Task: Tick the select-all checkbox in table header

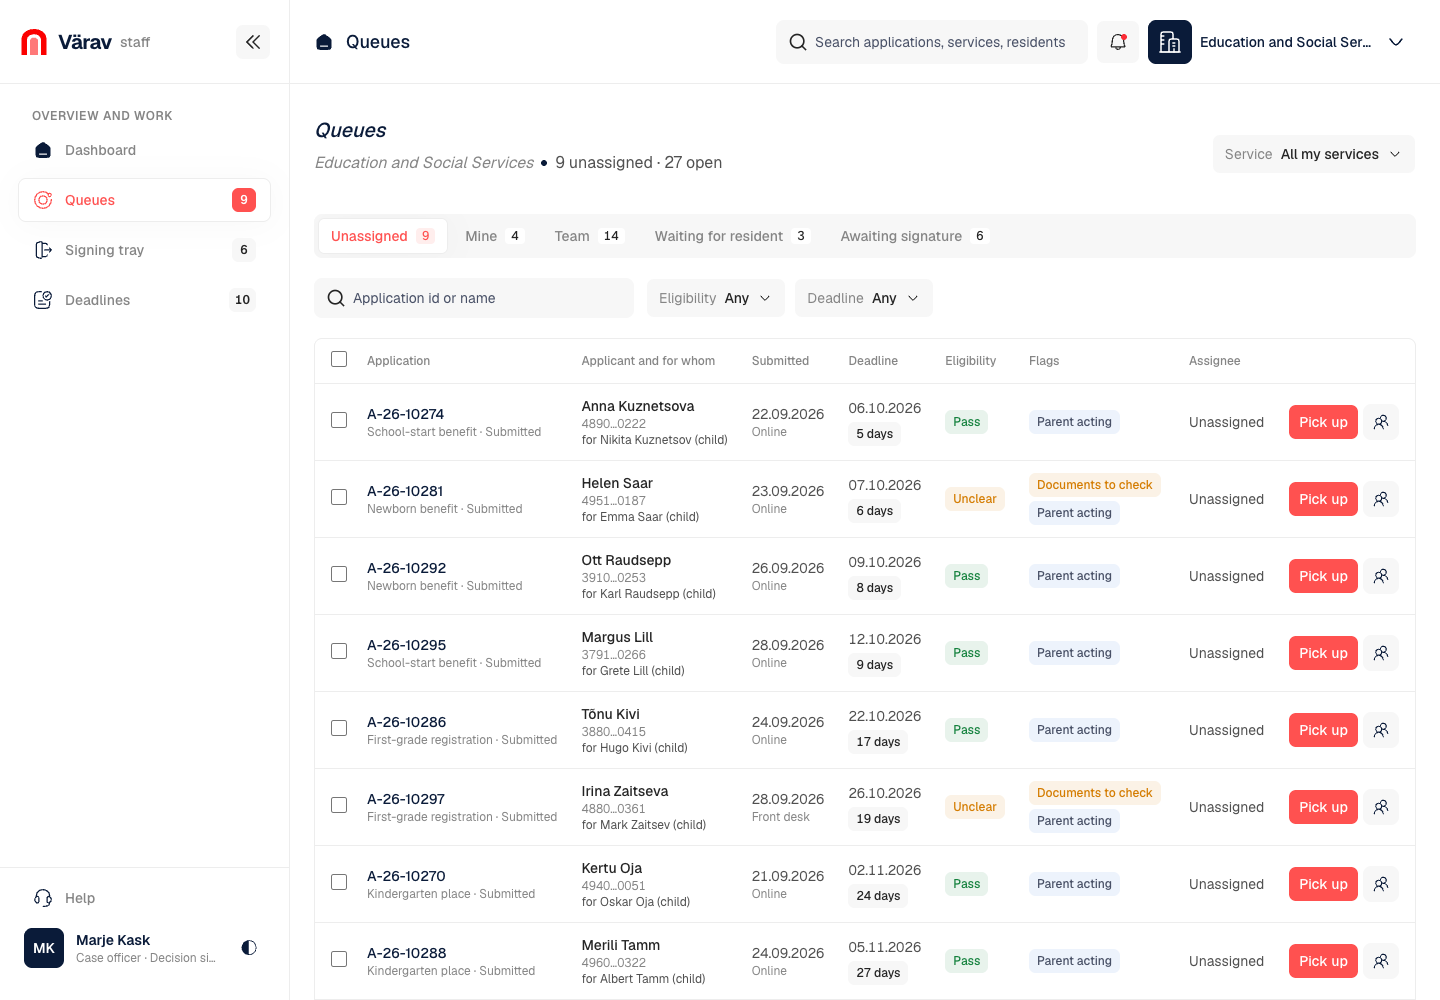Action: pyautogui.click(x=339, y=359)
